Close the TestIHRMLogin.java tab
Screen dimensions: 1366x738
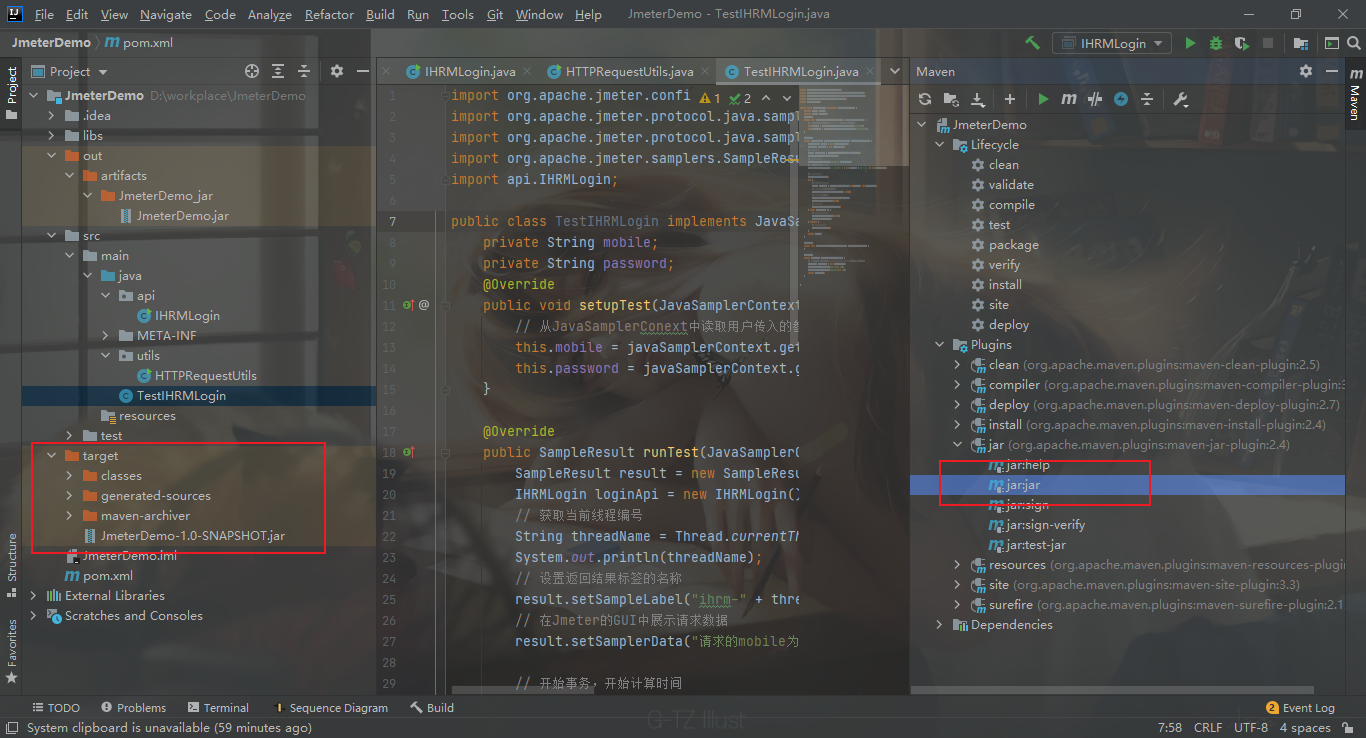(x=868, y=72)
